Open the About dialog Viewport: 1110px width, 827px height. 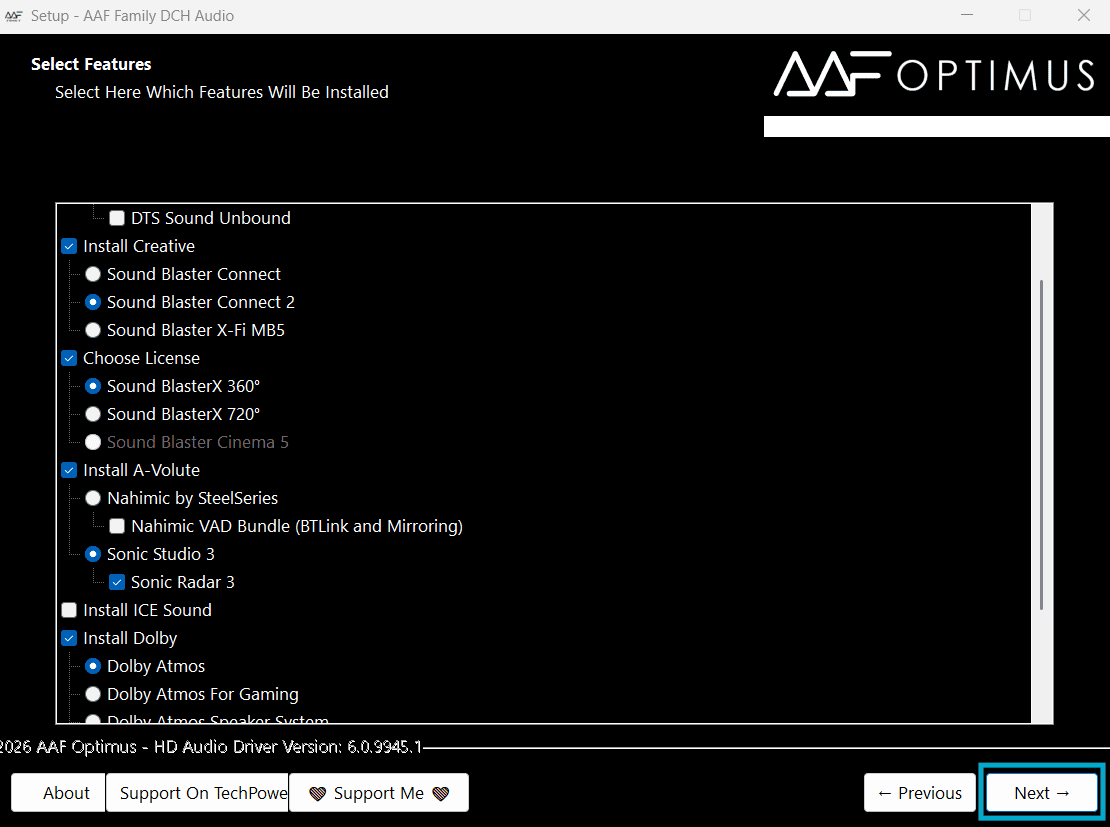59,793
